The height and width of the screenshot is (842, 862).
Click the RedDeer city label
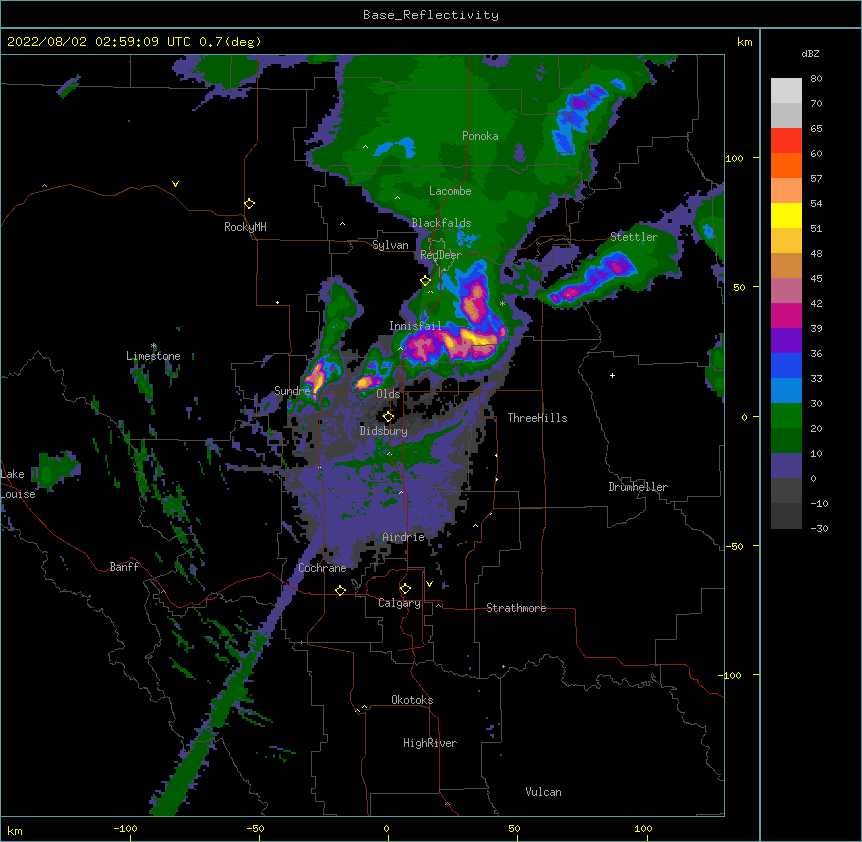coord(440,255)
